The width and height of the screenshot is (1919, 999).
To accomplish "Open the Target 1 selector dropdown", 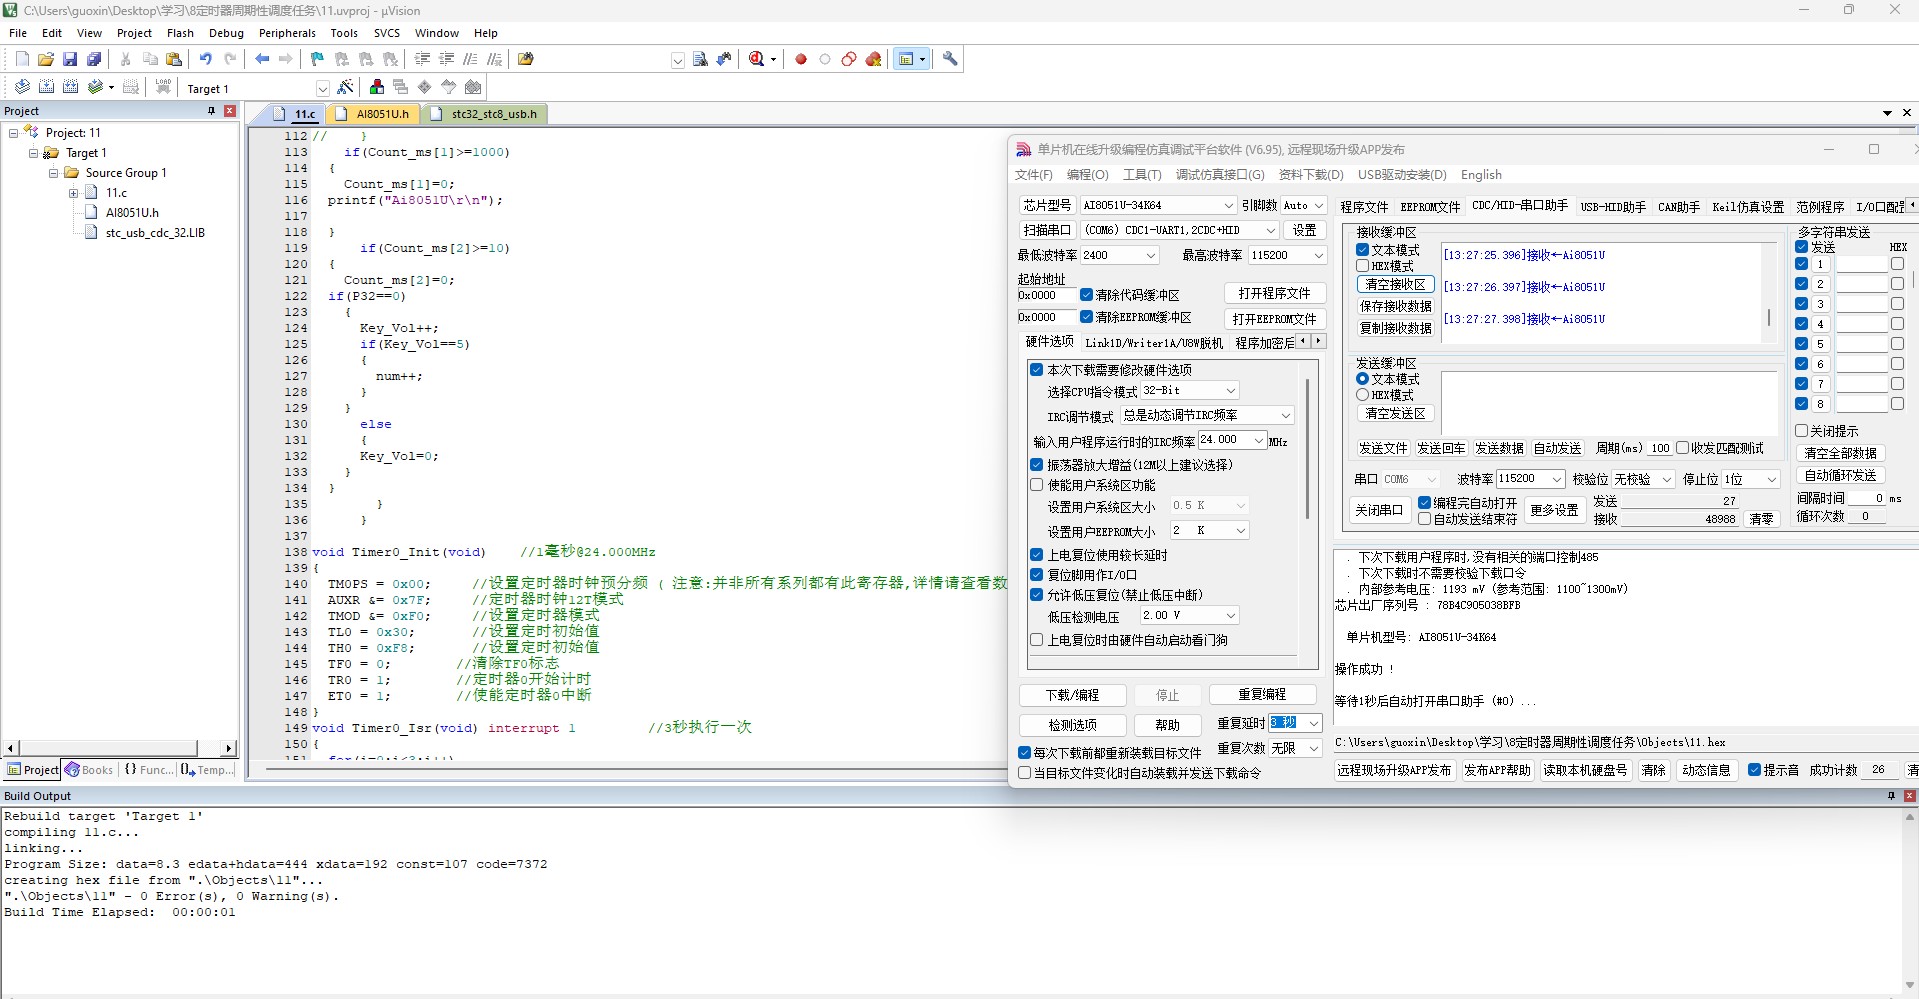I will pos(322,88).
